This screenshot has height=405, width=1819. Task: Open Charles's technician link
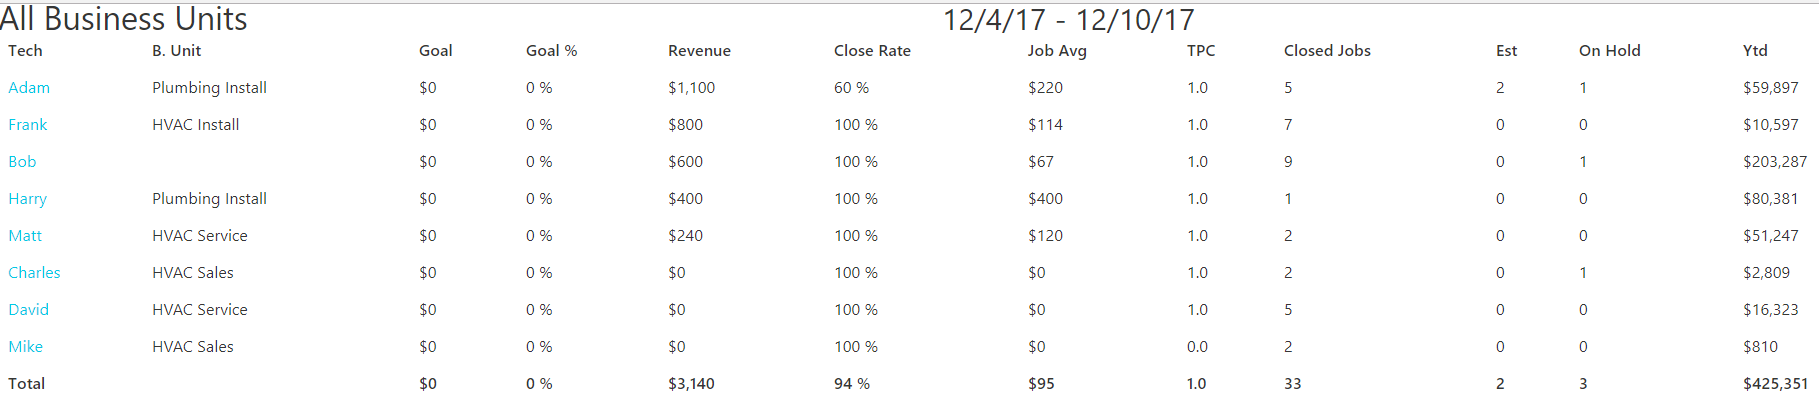pos(34,273)
